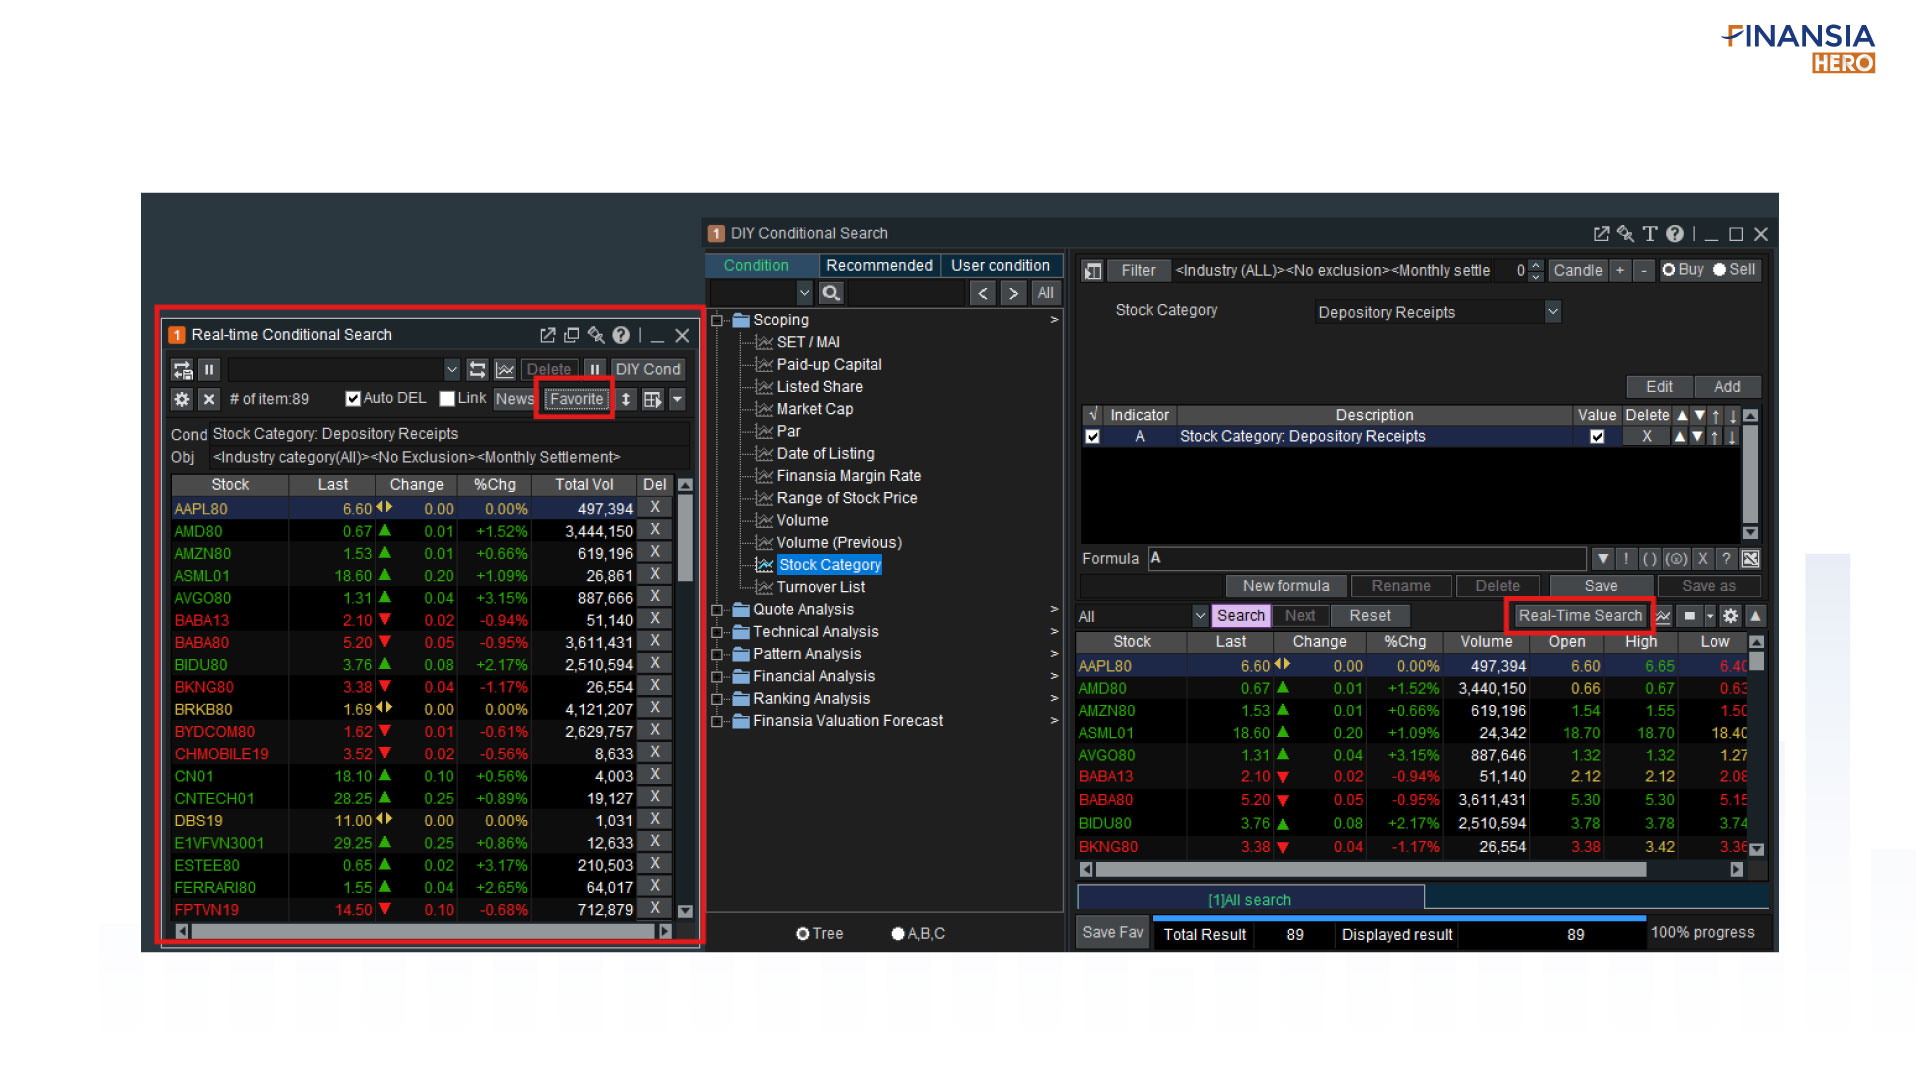Toggle the Auto DEL checkbox
Screen dimensions: 1920x1080
click(352, 398)
